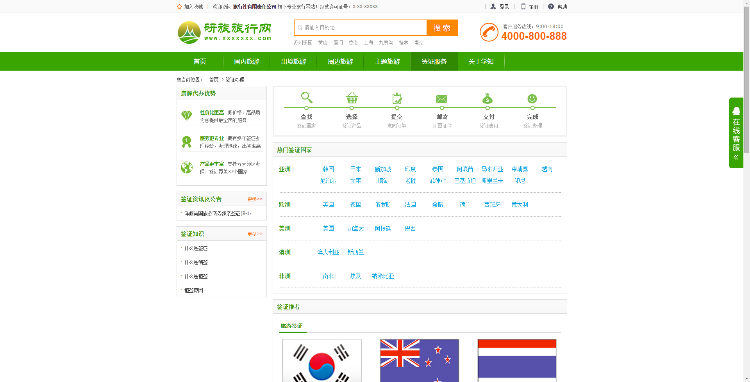Open the 巴西 visa link under 美洲
The height and width of the screenshot is (382, 750).
click(410, 229)
